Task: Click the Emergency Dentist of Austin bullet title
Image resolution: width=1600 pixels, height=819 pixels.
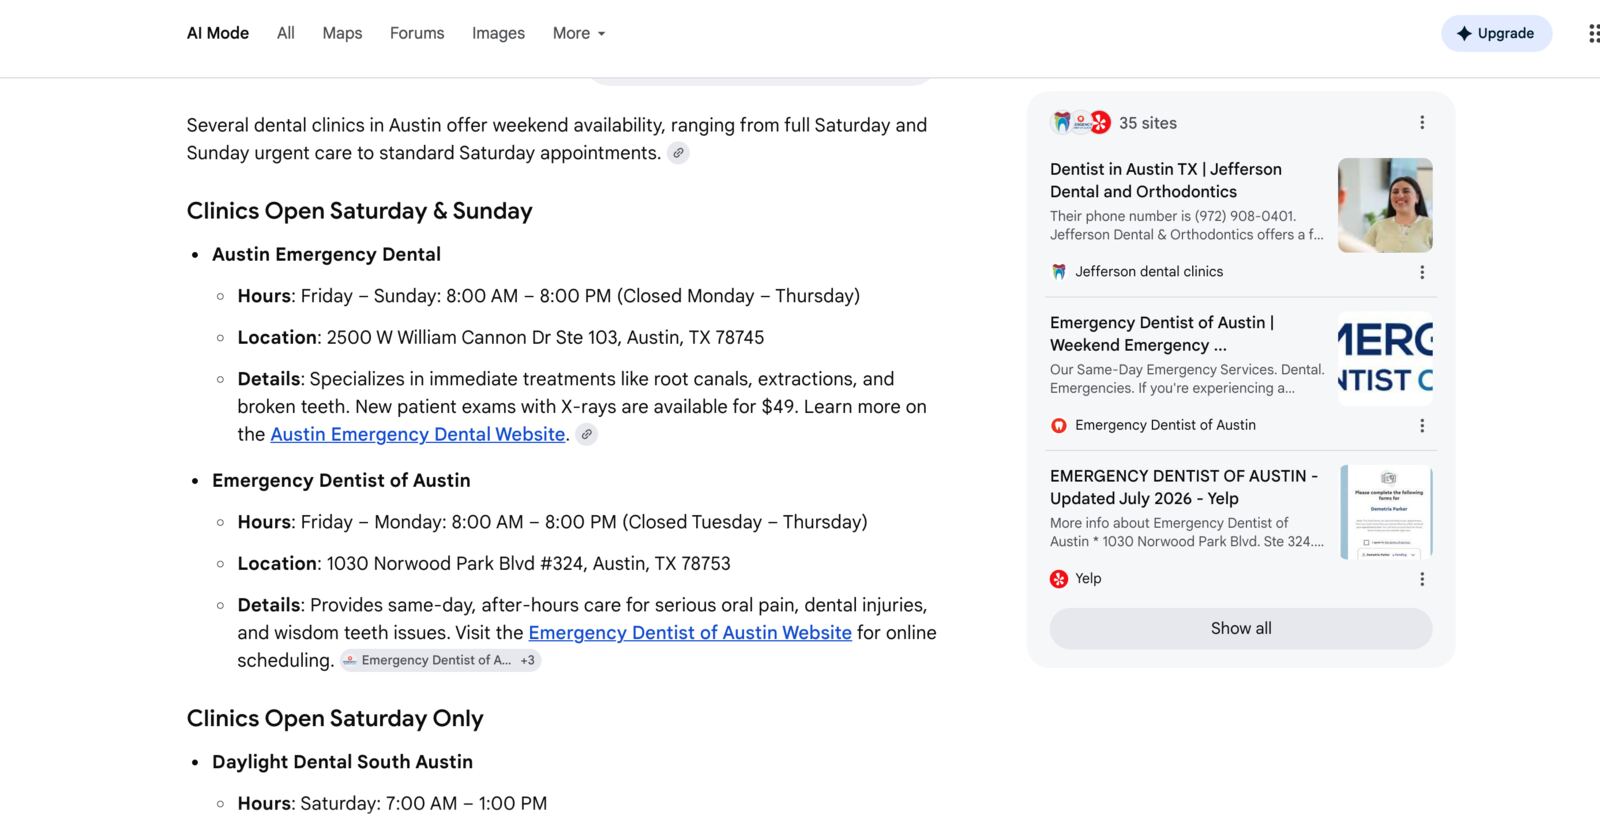Action: (341, 480)
